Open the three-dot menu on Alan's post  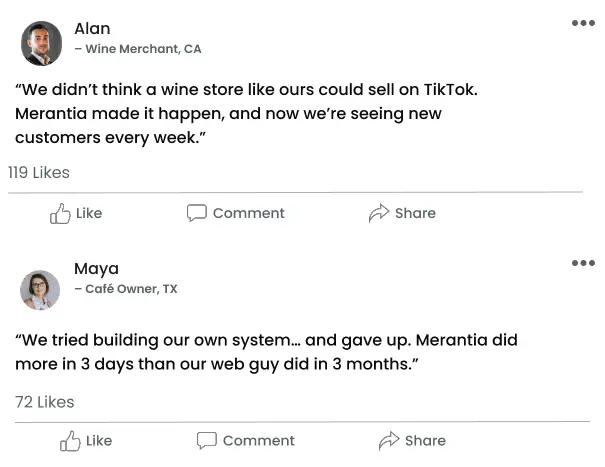583,23
